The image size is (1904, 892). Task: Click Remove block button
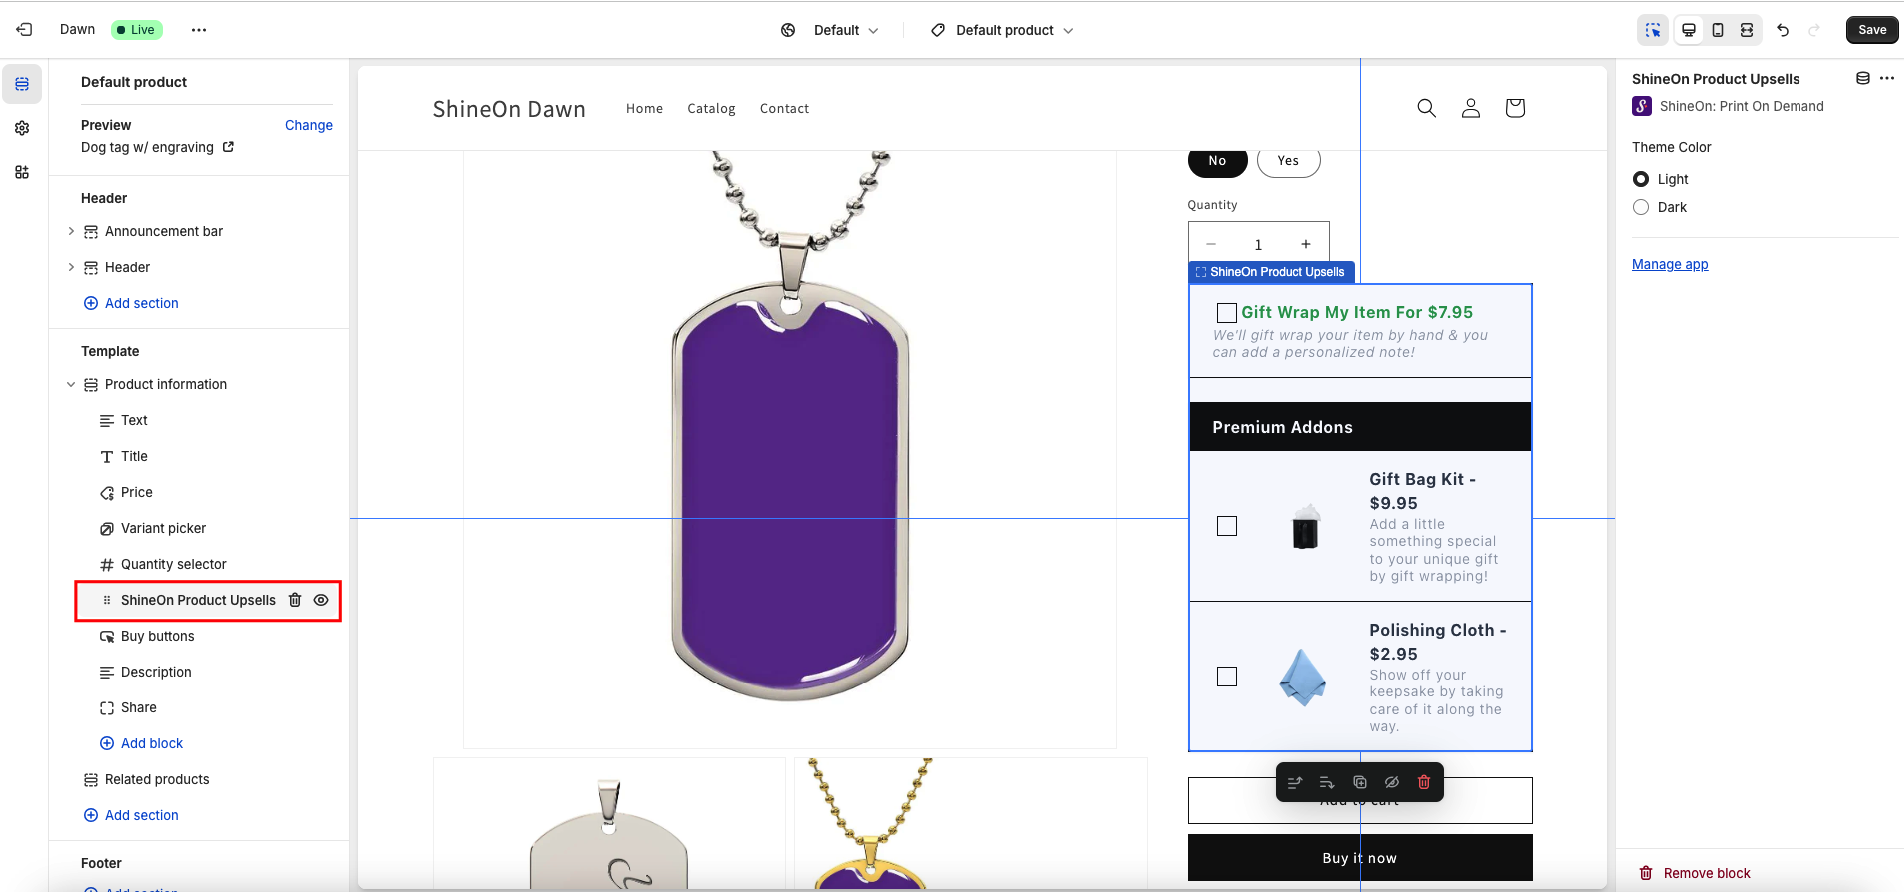[1696, 873]
